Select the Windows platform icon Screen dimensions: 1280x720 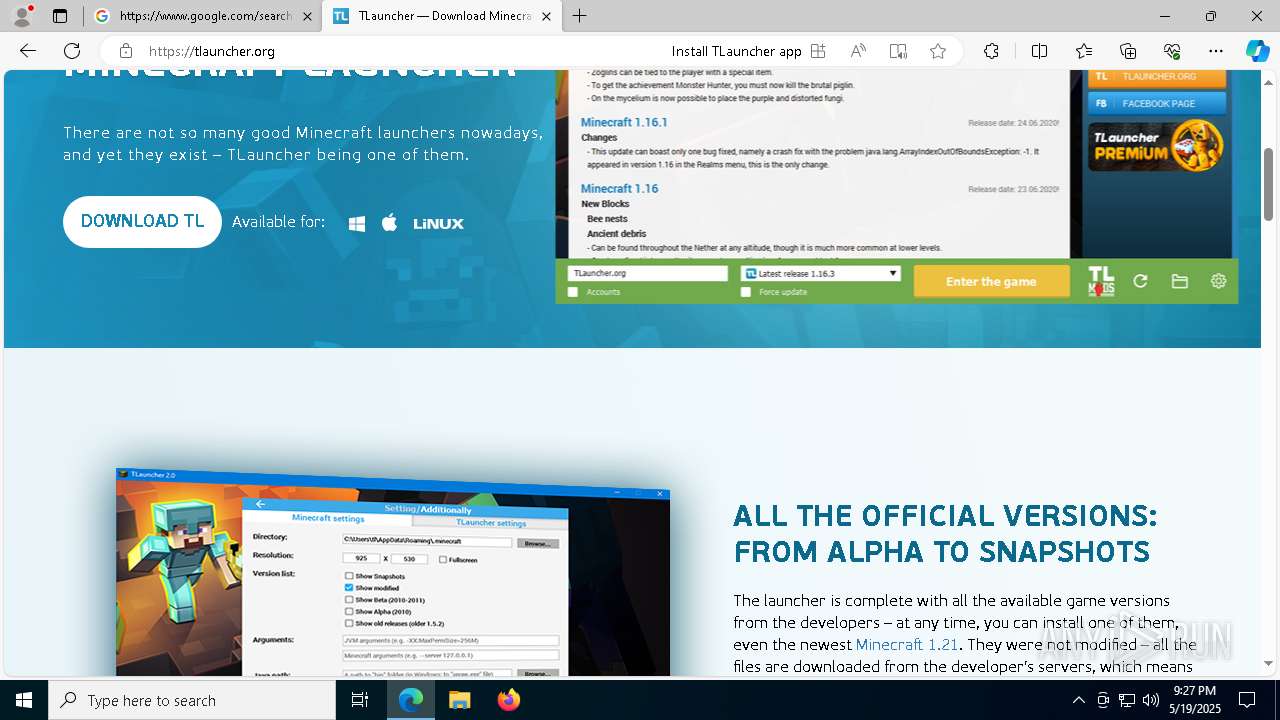tap(357, 223)
